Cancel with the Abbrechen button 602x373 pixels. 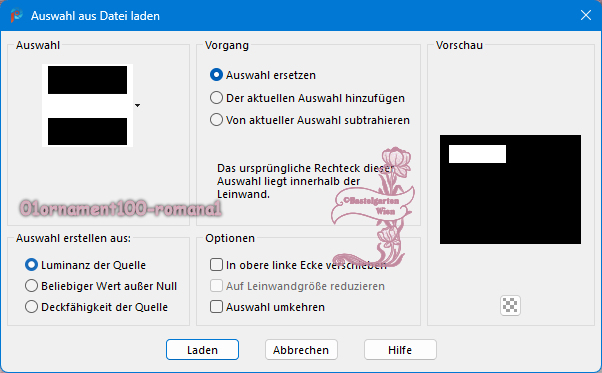(301, 350)
